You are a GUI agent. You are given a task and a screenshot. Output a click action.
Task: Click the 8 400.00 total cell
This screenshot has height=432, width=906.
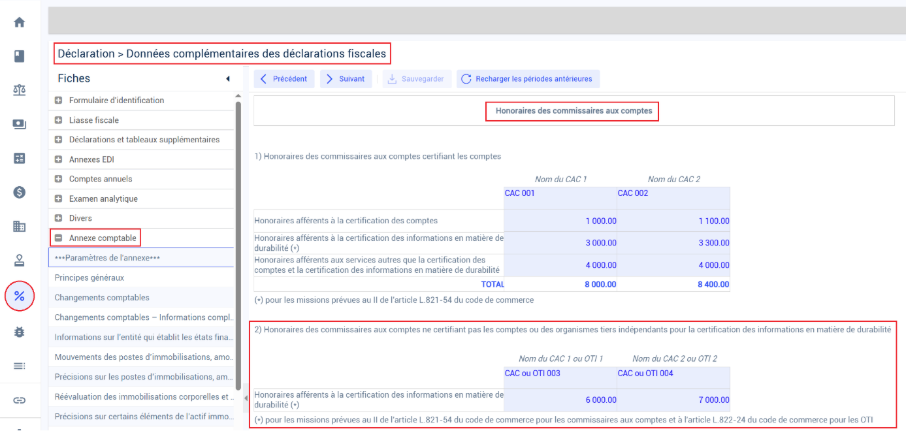click(x=673, y=284)
